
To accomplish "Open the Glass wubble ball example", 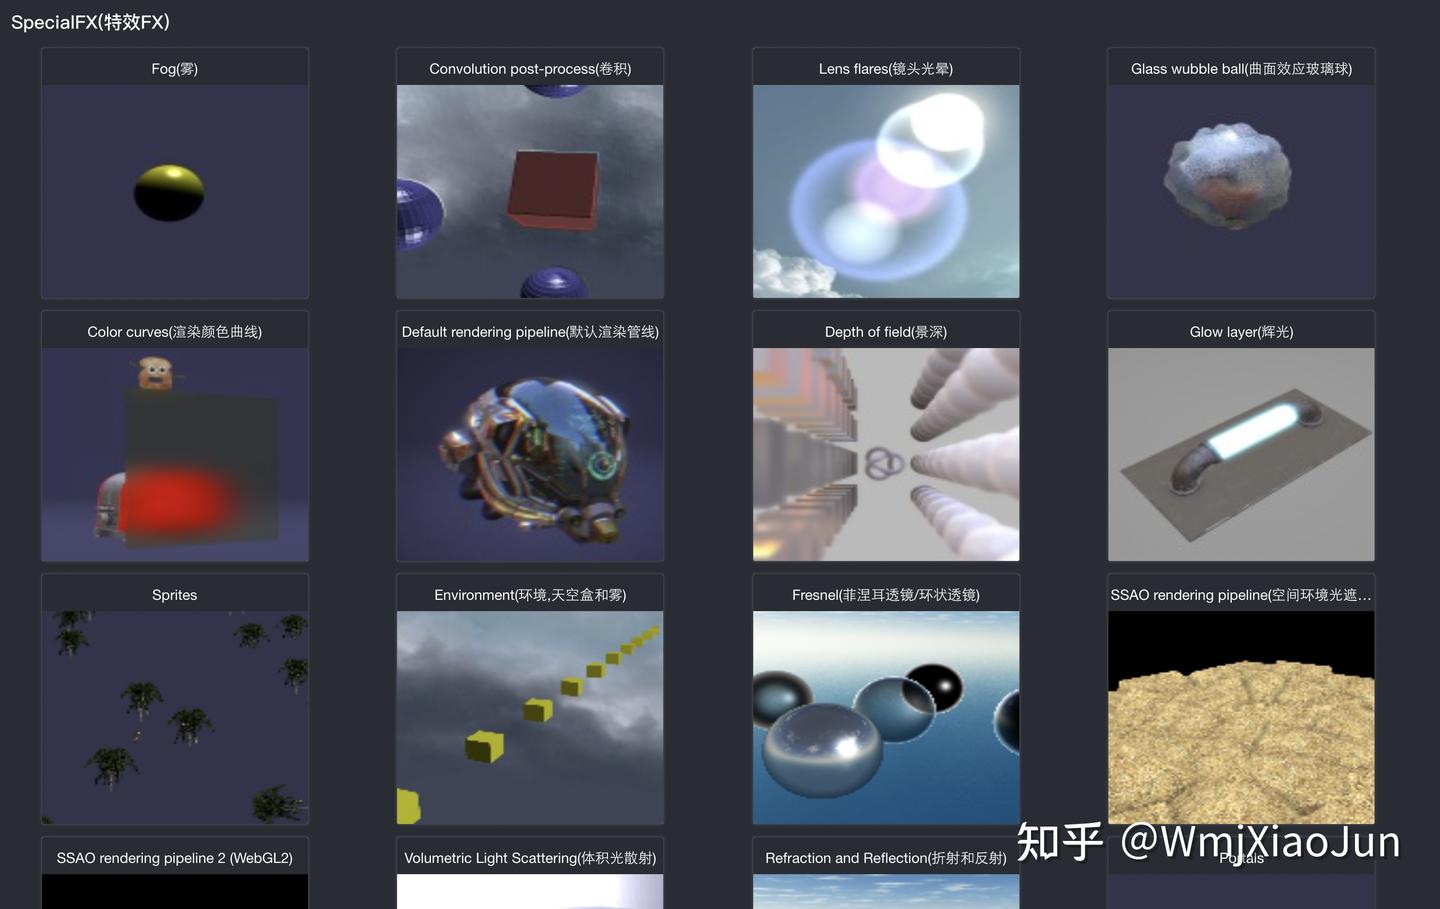I will click(1241, 191).
